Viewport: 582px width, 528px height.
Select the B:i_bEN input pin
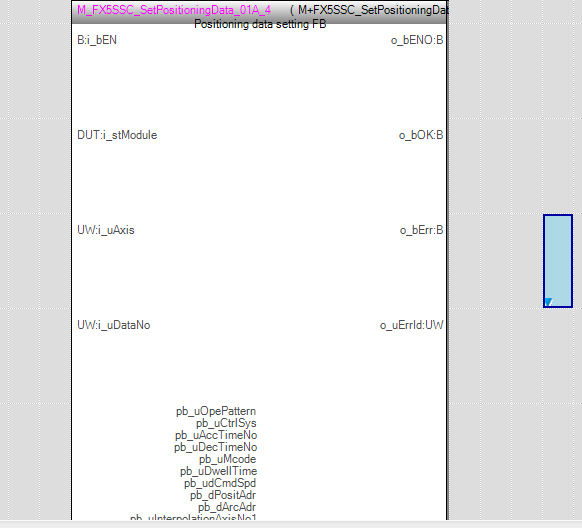(97, 40)
